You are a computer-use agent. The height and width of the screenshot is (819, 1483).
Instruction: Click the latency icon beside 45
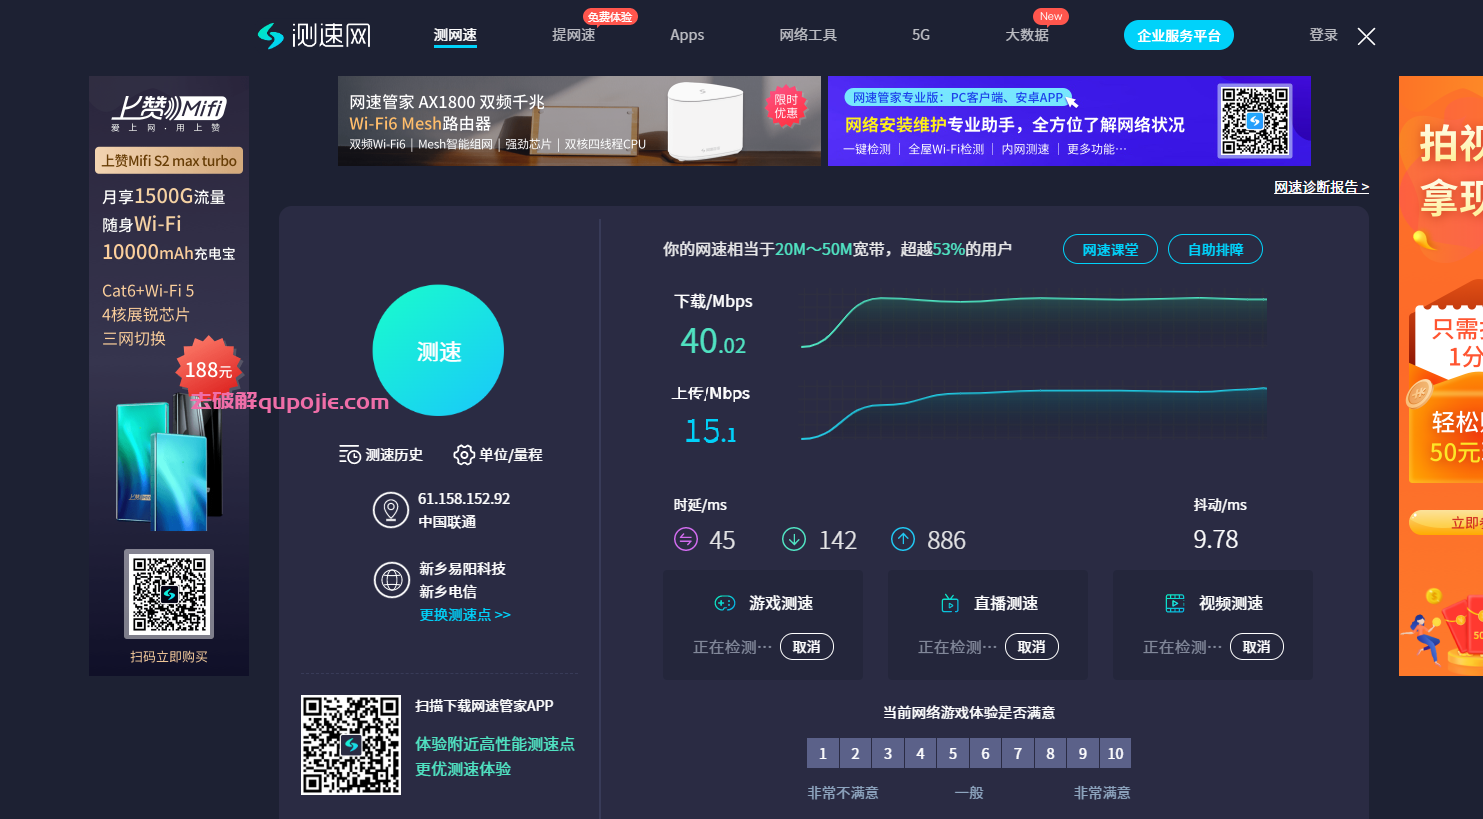coord(685,540)
